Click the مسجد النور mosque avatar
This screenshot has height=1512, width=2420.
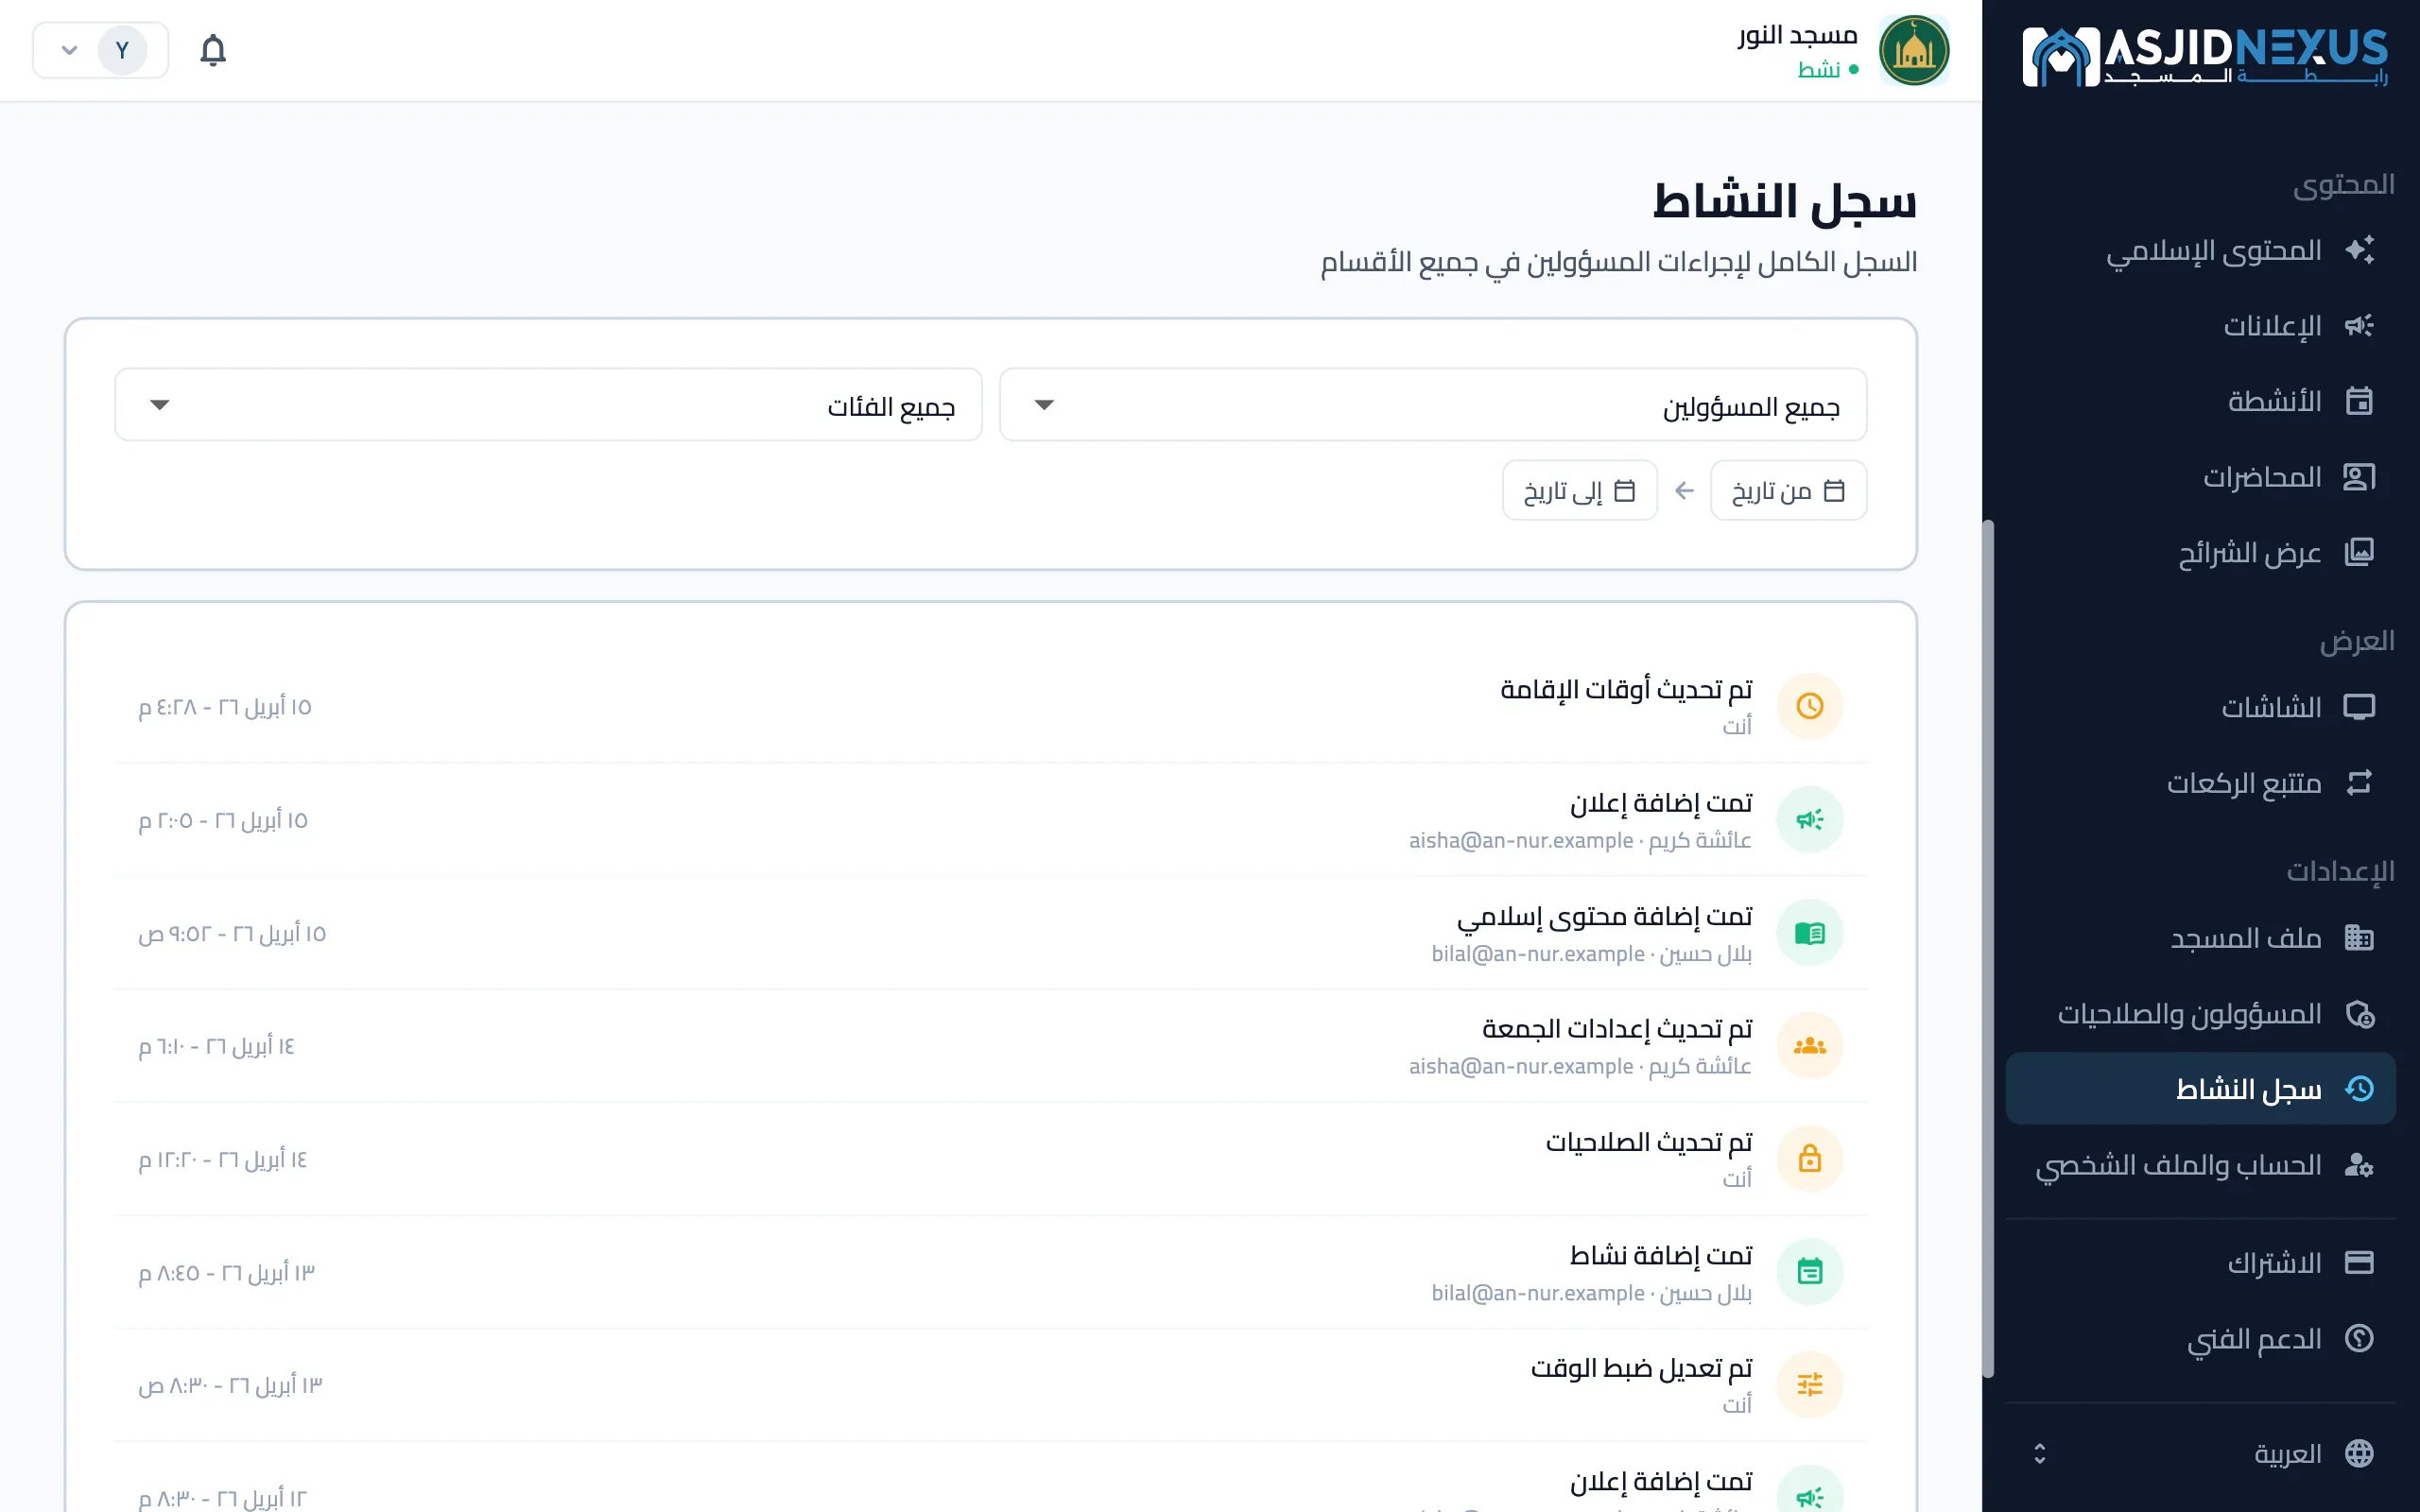[1913, 50]
